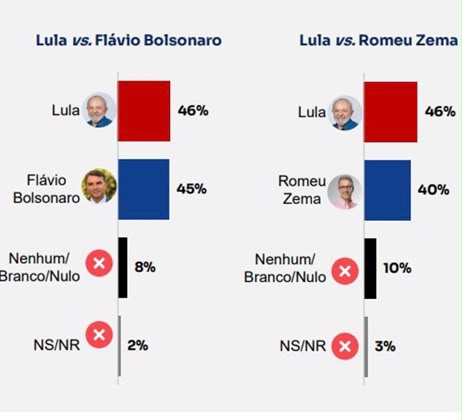Click red X beside right Nenhum/Branco/Nulo
This screenshot has width=462, height=420.
click(345, 271)
